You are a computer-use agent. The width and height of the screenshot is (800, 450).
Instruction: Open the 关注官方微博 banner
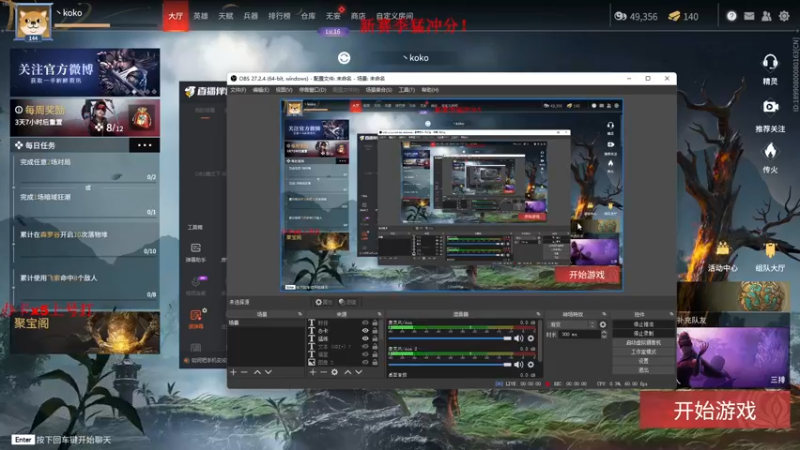(x=85, y=72)
